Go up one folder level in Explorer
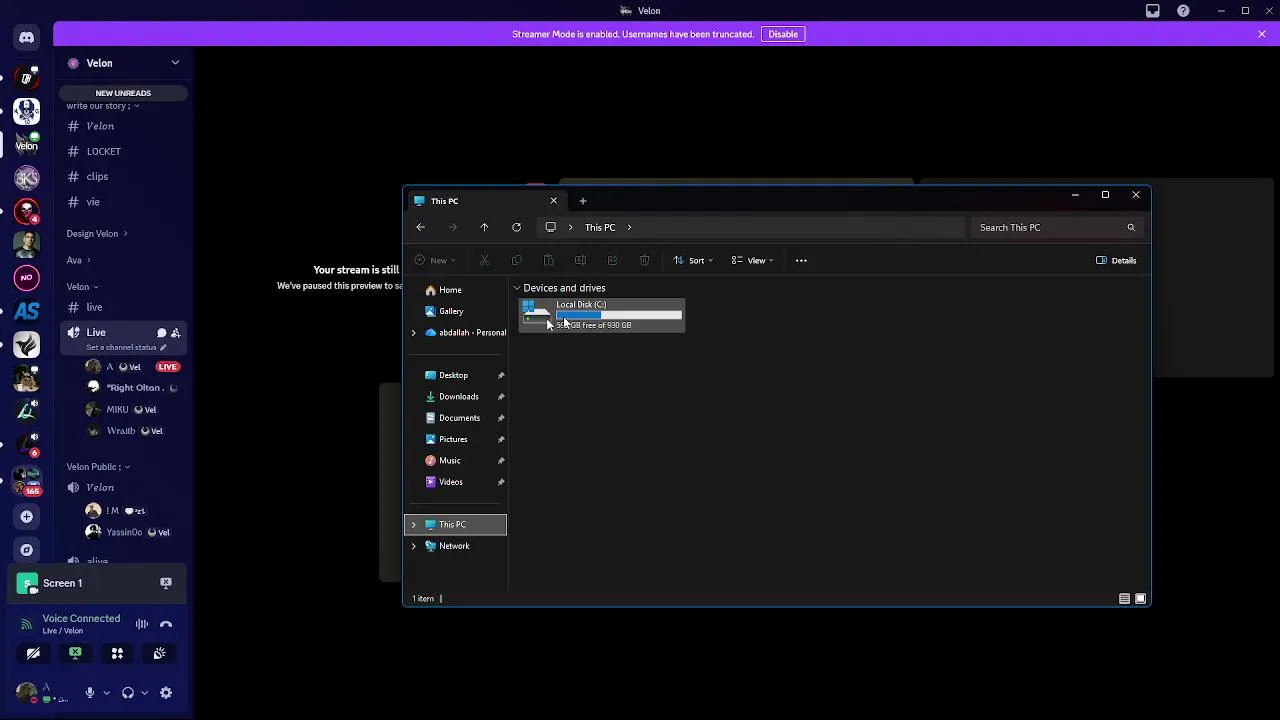The image size is (1280, 720). click(484, 228)
